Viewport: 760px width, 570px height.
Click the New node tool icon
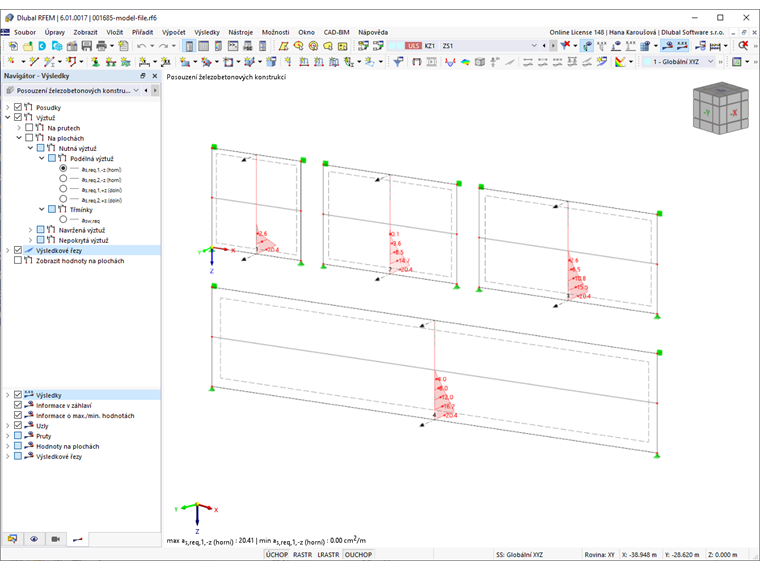click(x=12, y=62)
